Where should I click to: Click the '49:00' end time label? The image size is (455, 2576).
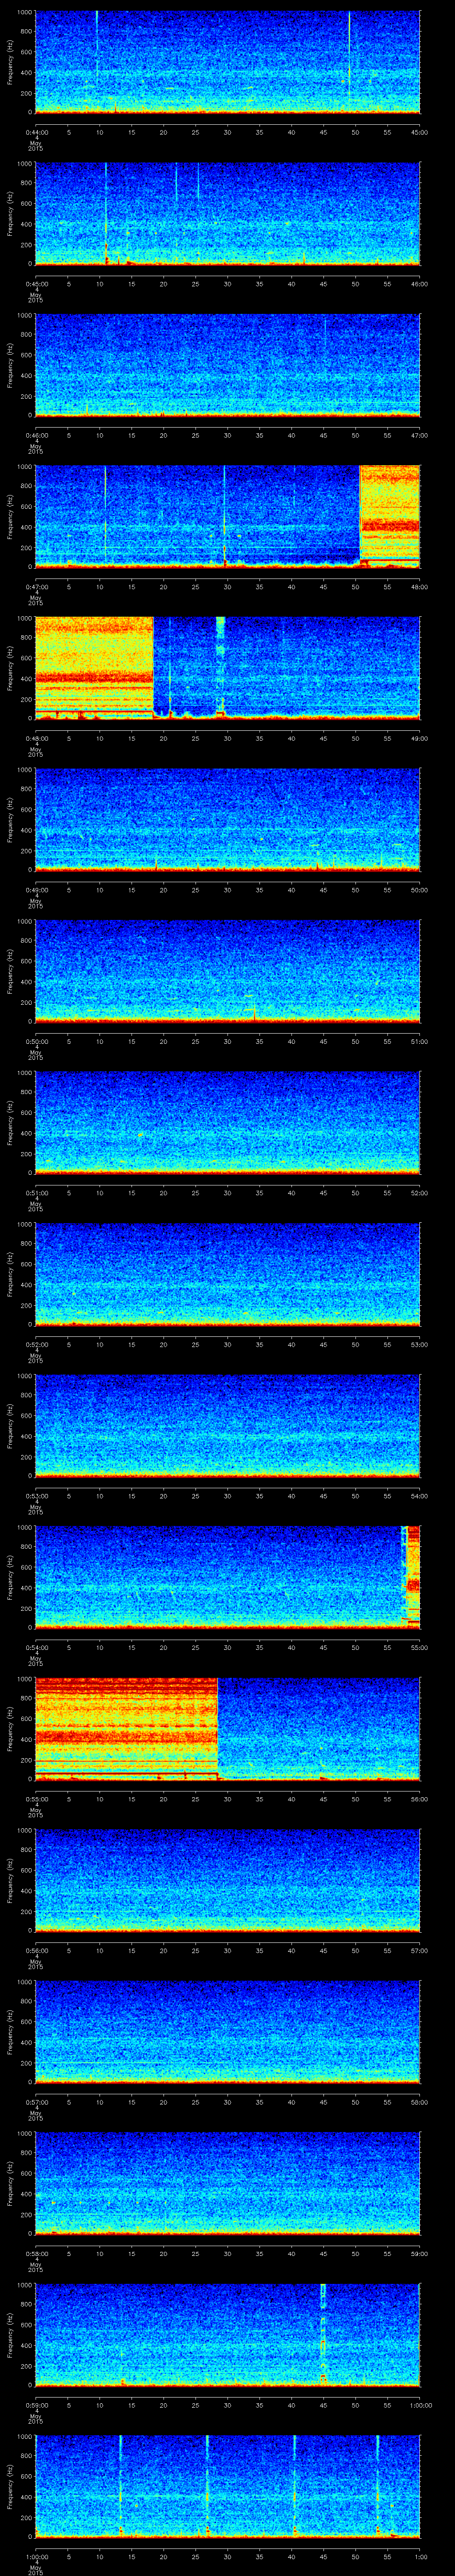click(420, 738)
